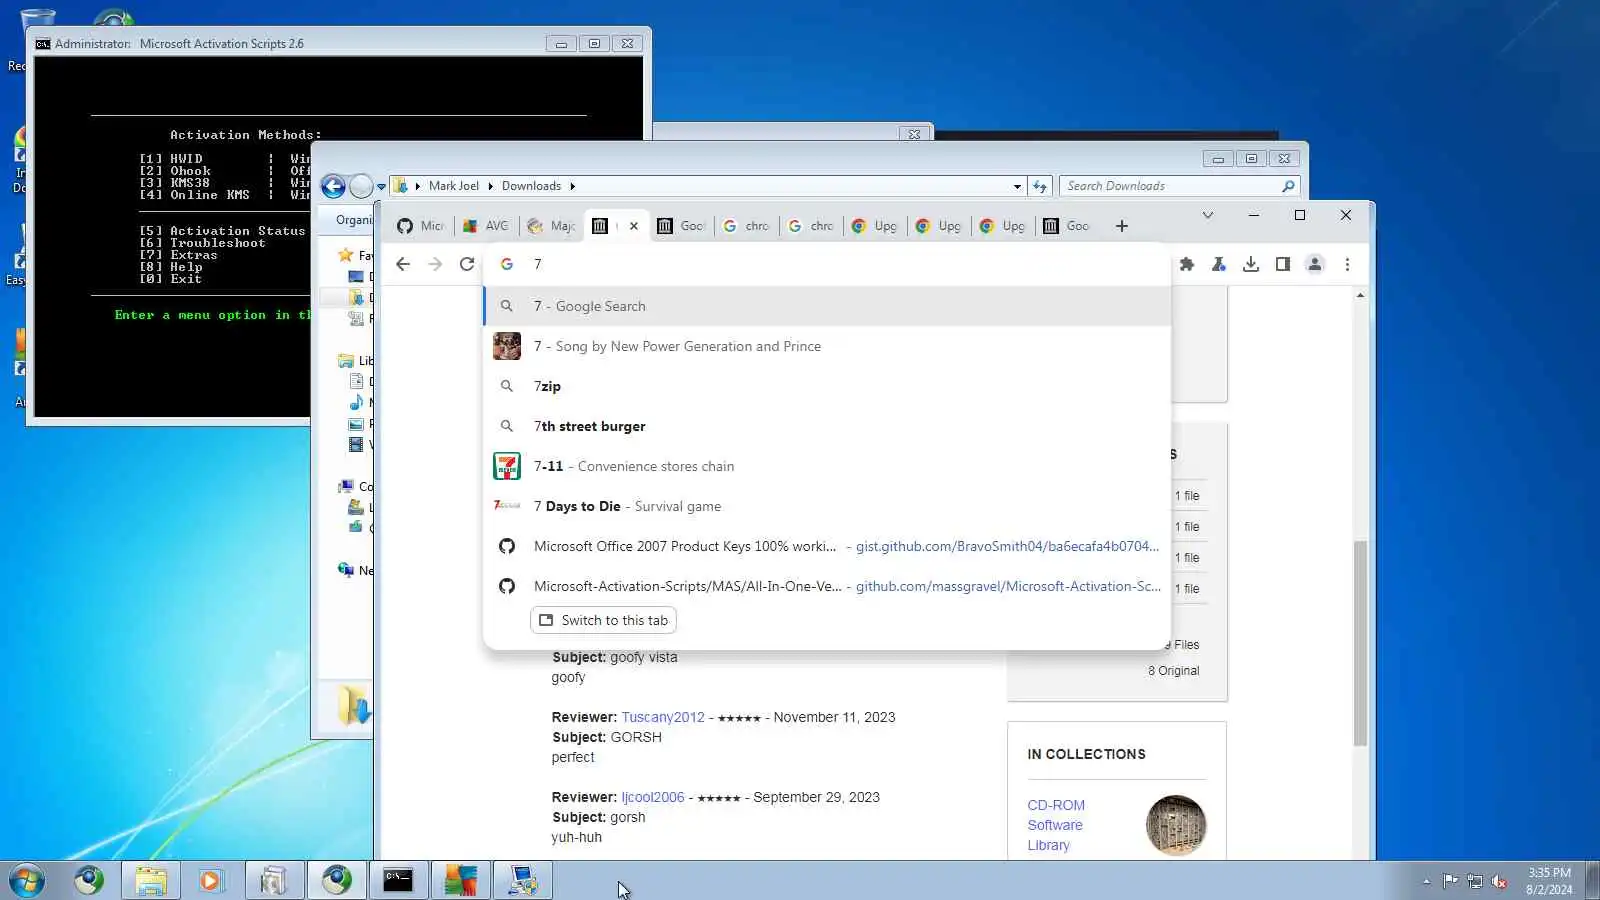The width and height of the screenshot is (1600, 900).
Task: Open clock showing 3:35 PM
Action: 1549,881
